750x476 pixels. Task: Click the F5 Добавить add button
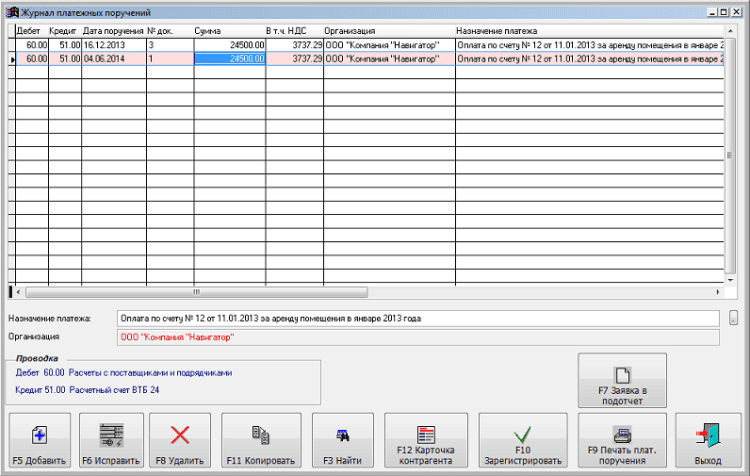tap(40, 440)
